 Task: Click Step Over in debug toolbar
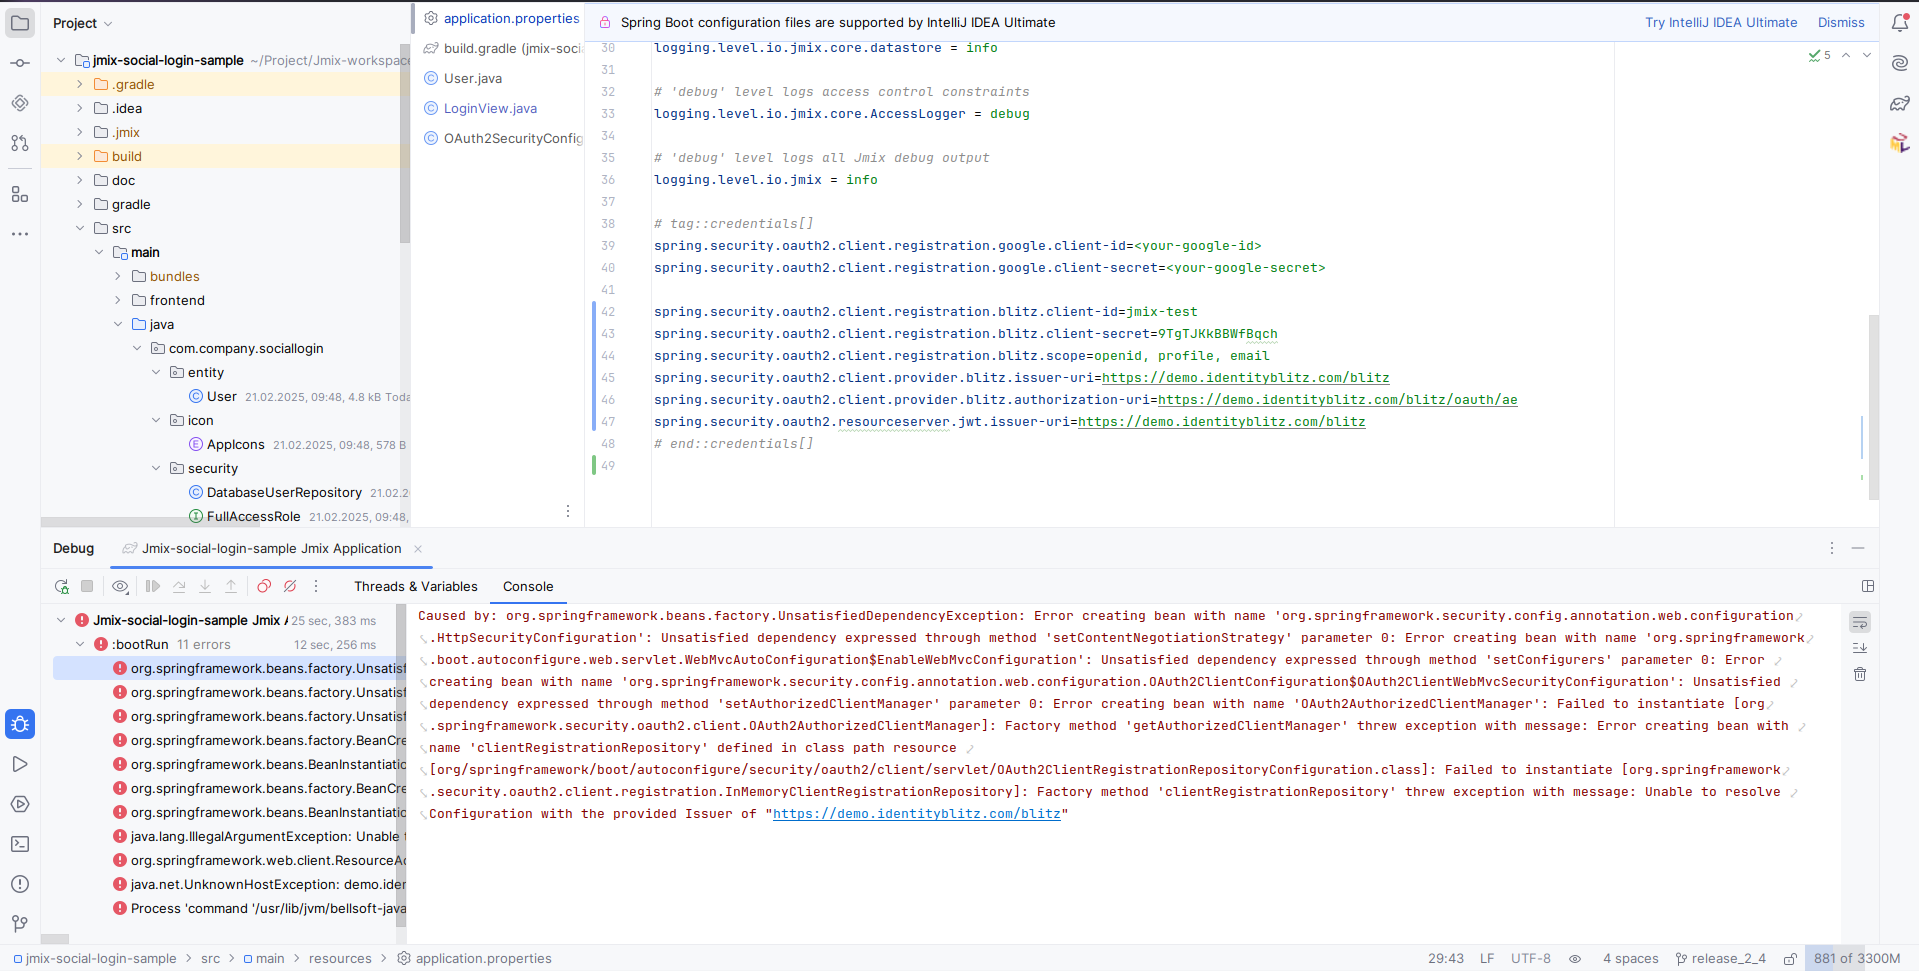[179, 587]
